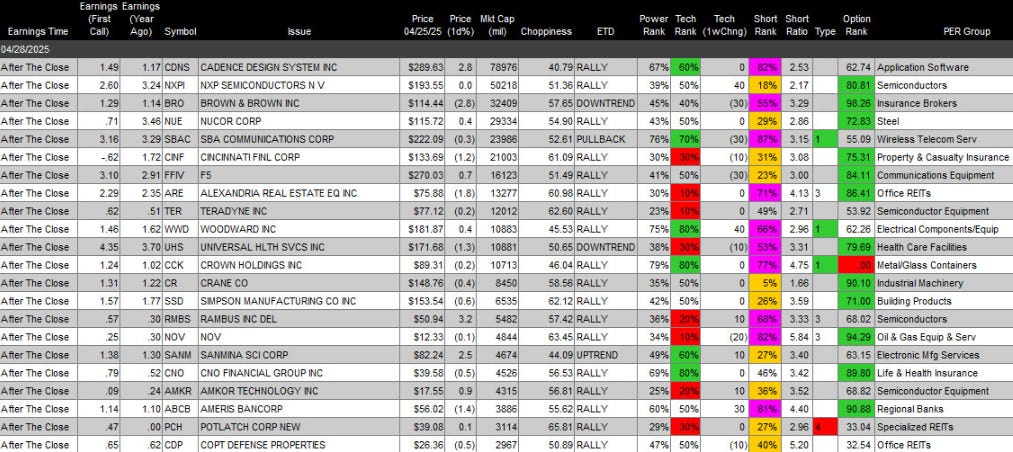The image size is (1013, 452).
Task: Sort by the Symbol column header
Action: (180, 32)
